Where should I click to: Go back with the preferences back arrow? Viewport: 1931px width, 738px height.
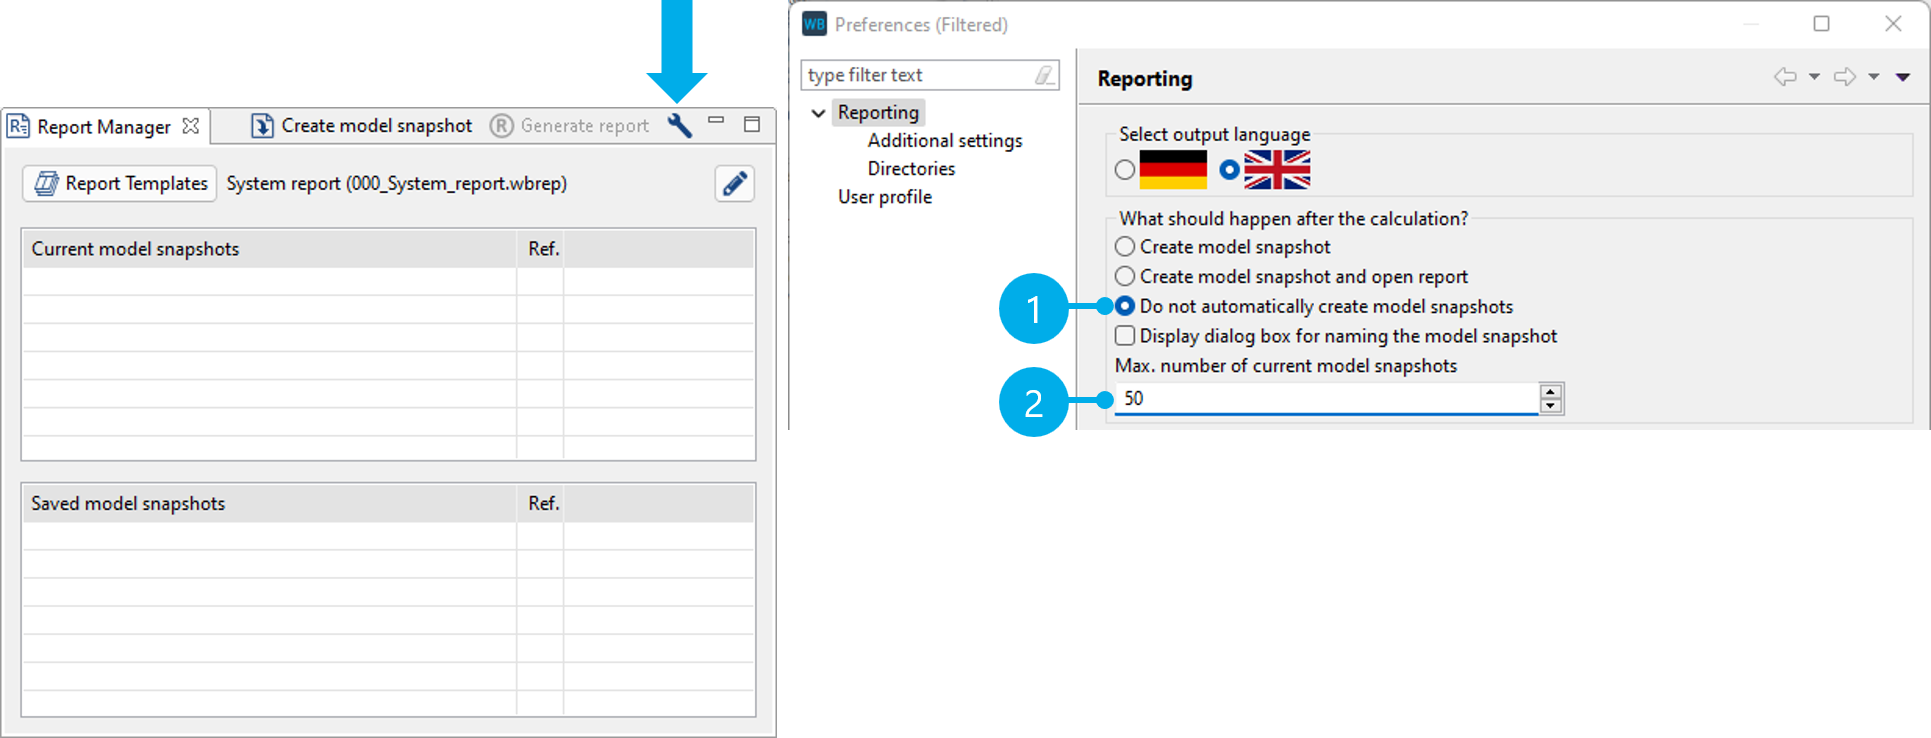[1785, 76]
